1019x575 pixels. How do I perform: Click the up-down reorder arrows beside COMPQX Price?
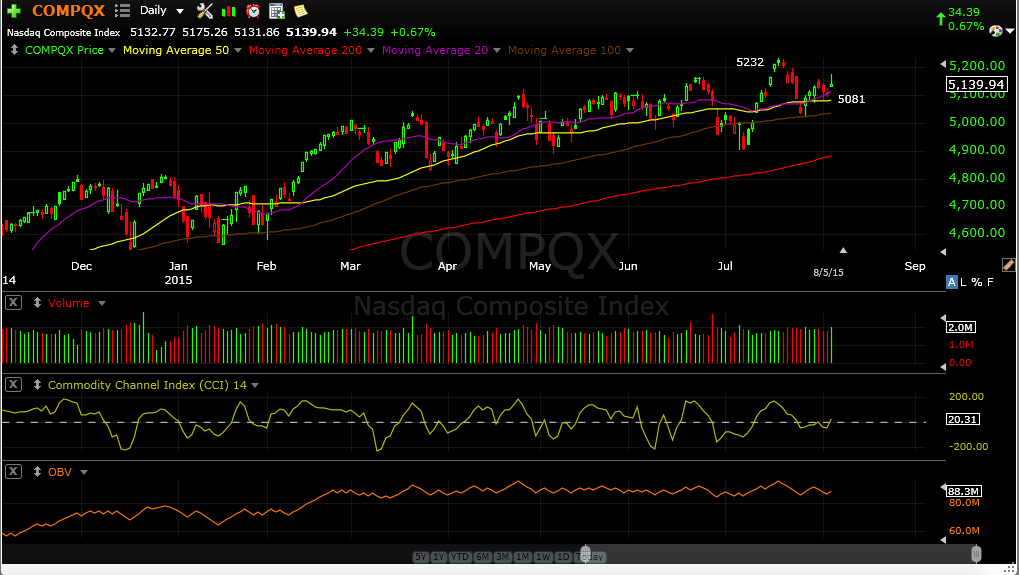[14, 50]
